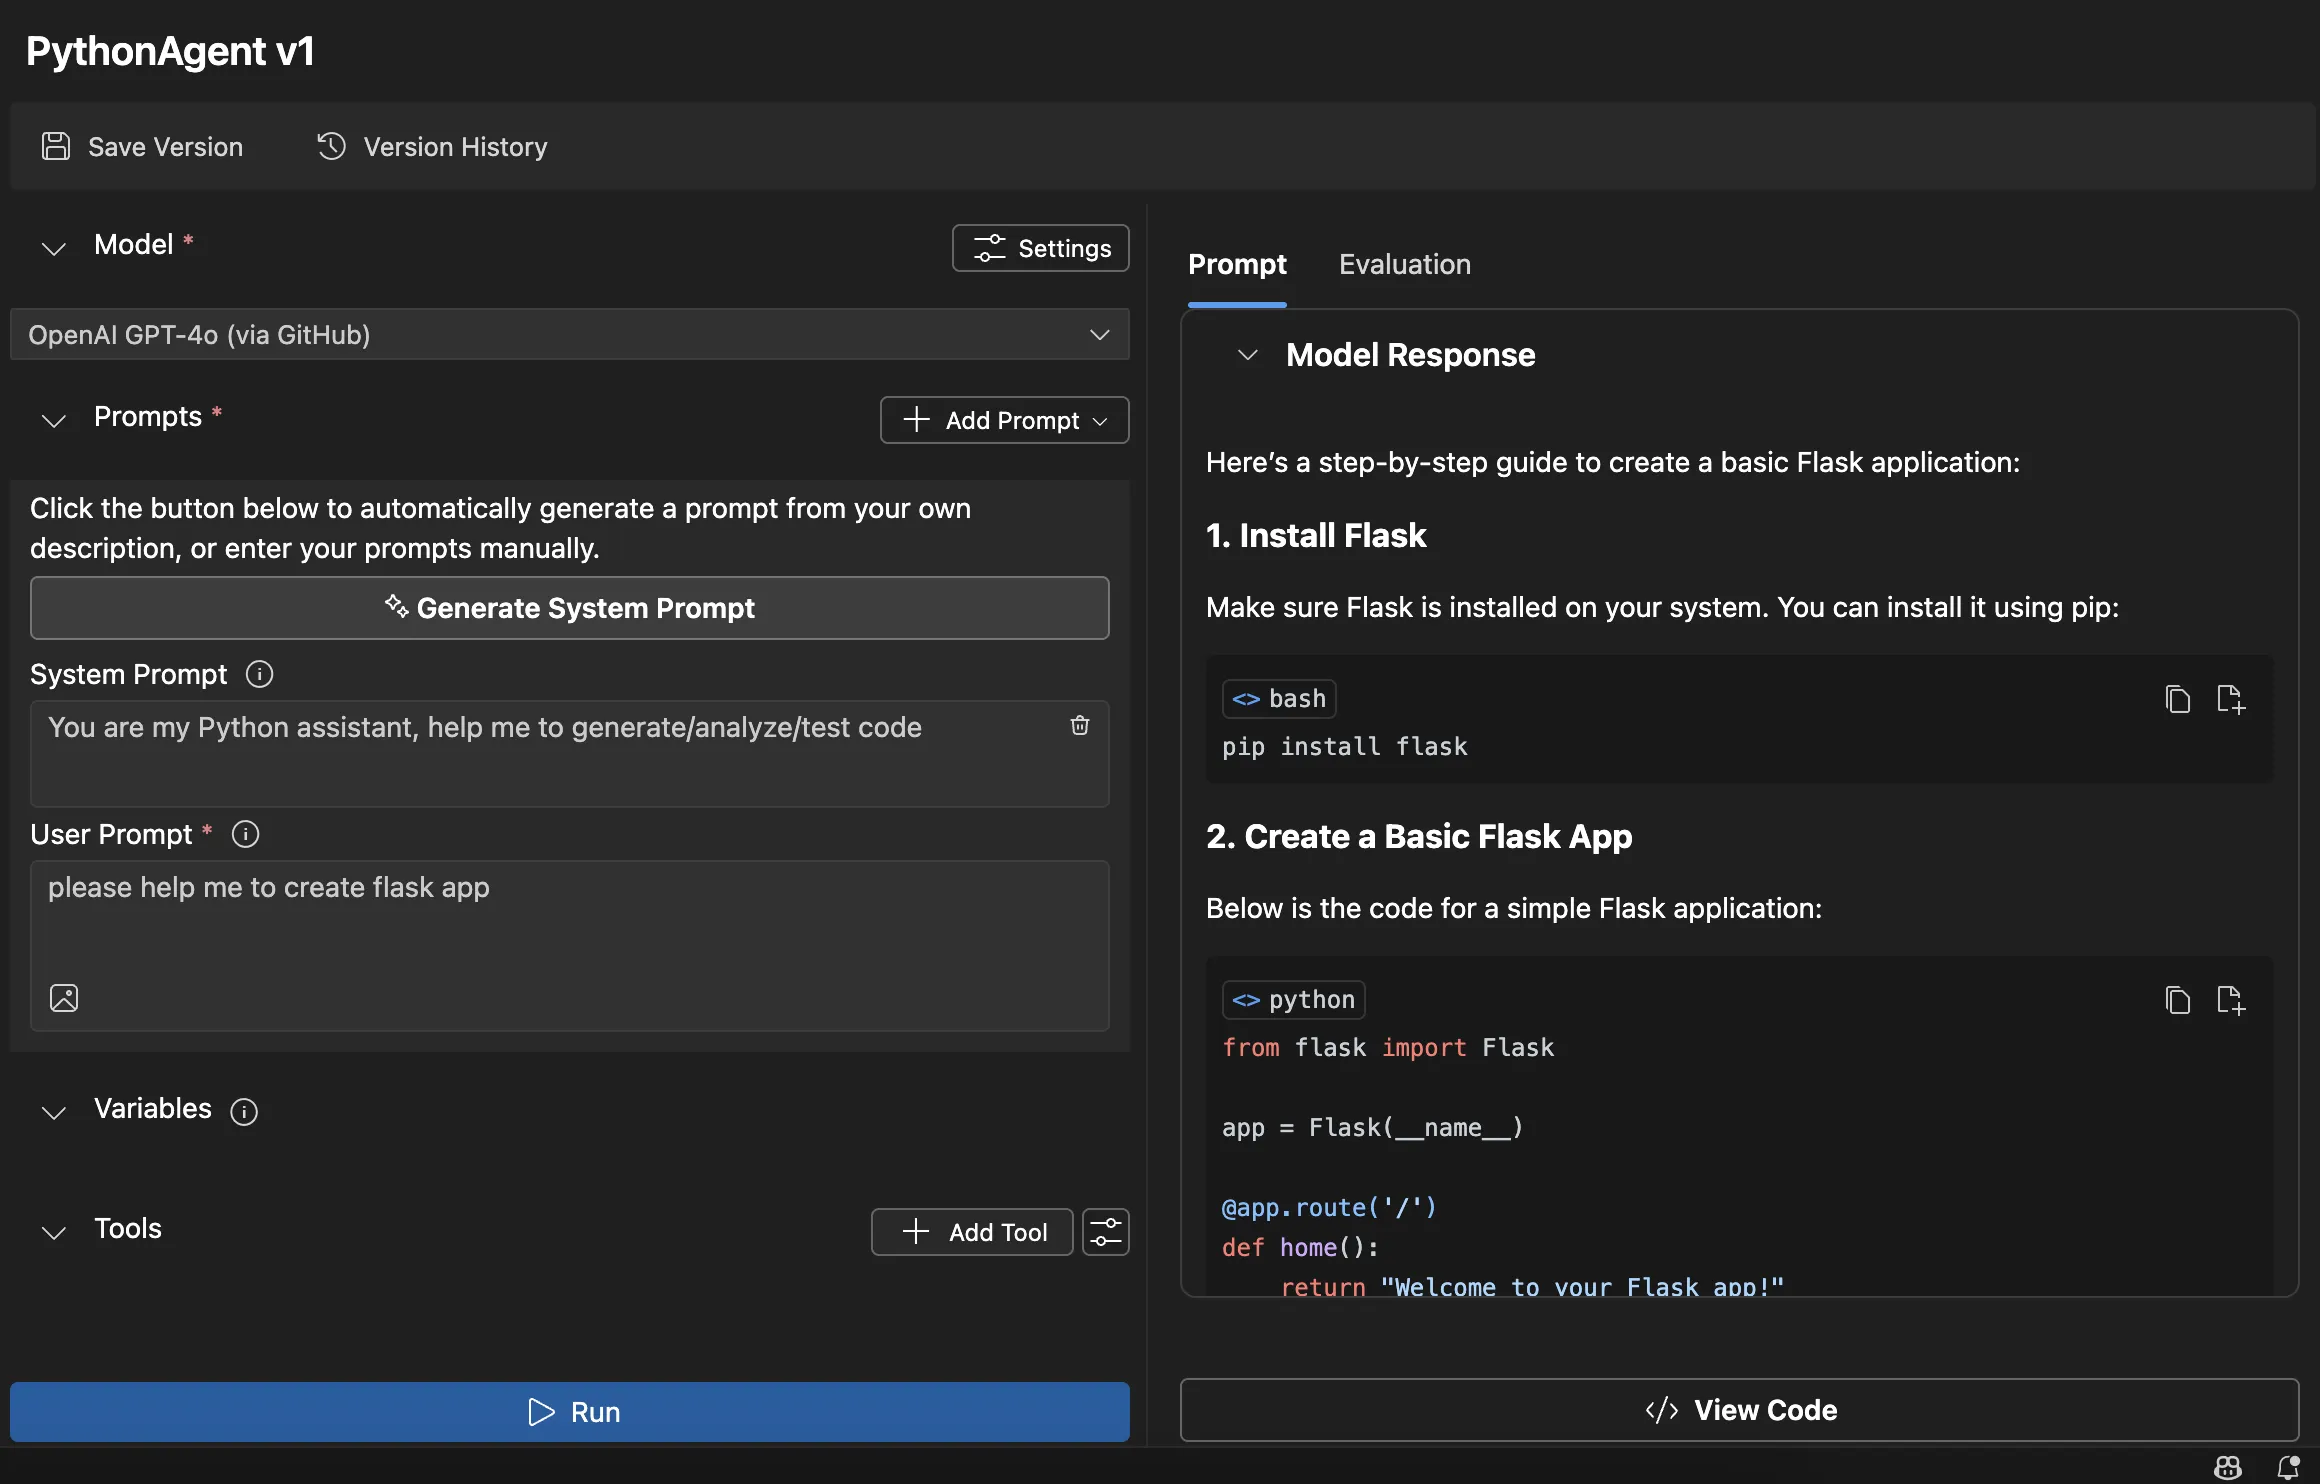Click the System Prompt info icon
This screenshot has width=2320, height=1484.
pyautogui.click(x=259, y=674)
